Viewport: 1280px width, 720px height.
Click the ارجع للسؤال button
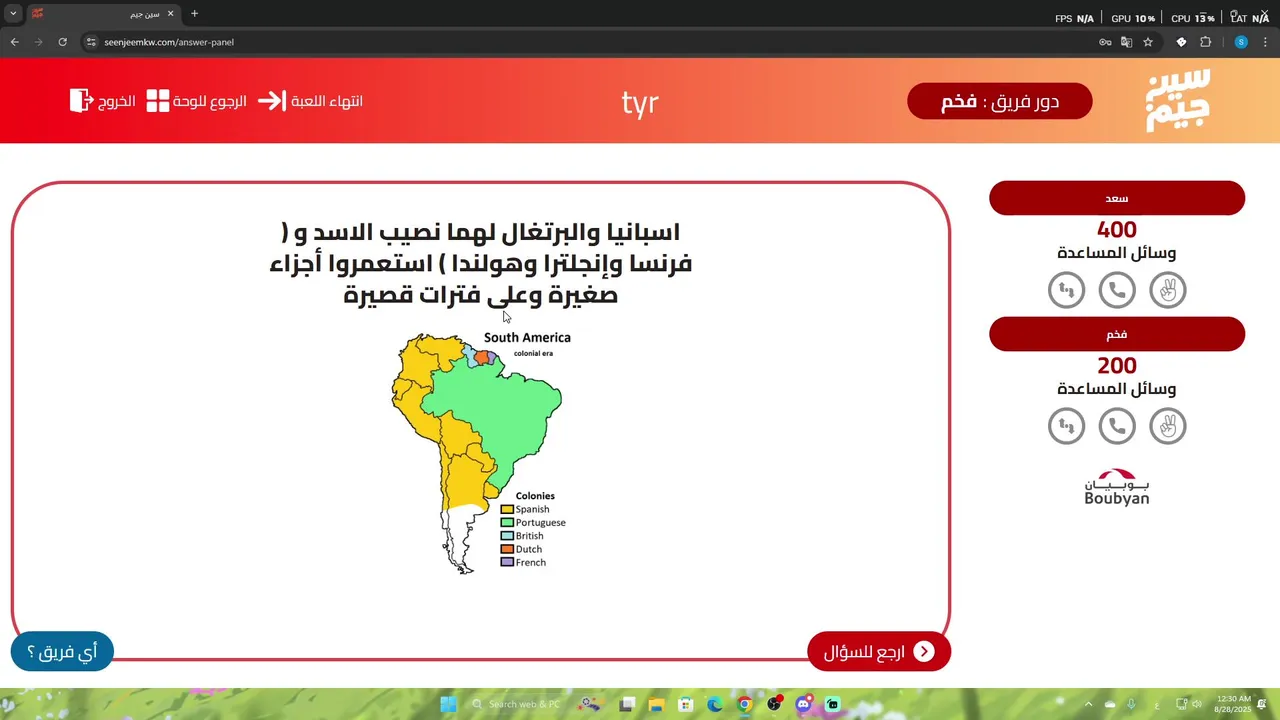[879, 652]
